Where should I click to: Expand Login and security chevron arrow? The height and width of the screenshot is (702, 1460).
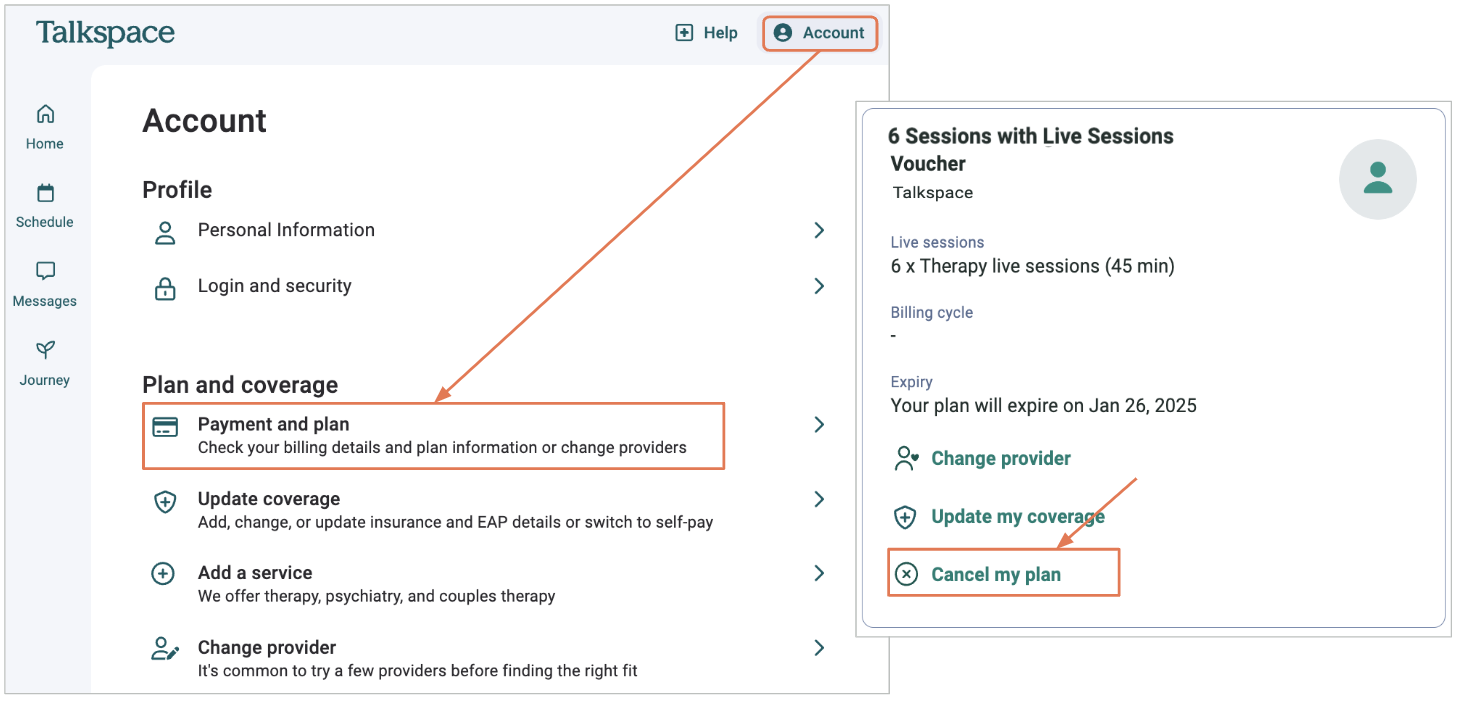[820, 286]
